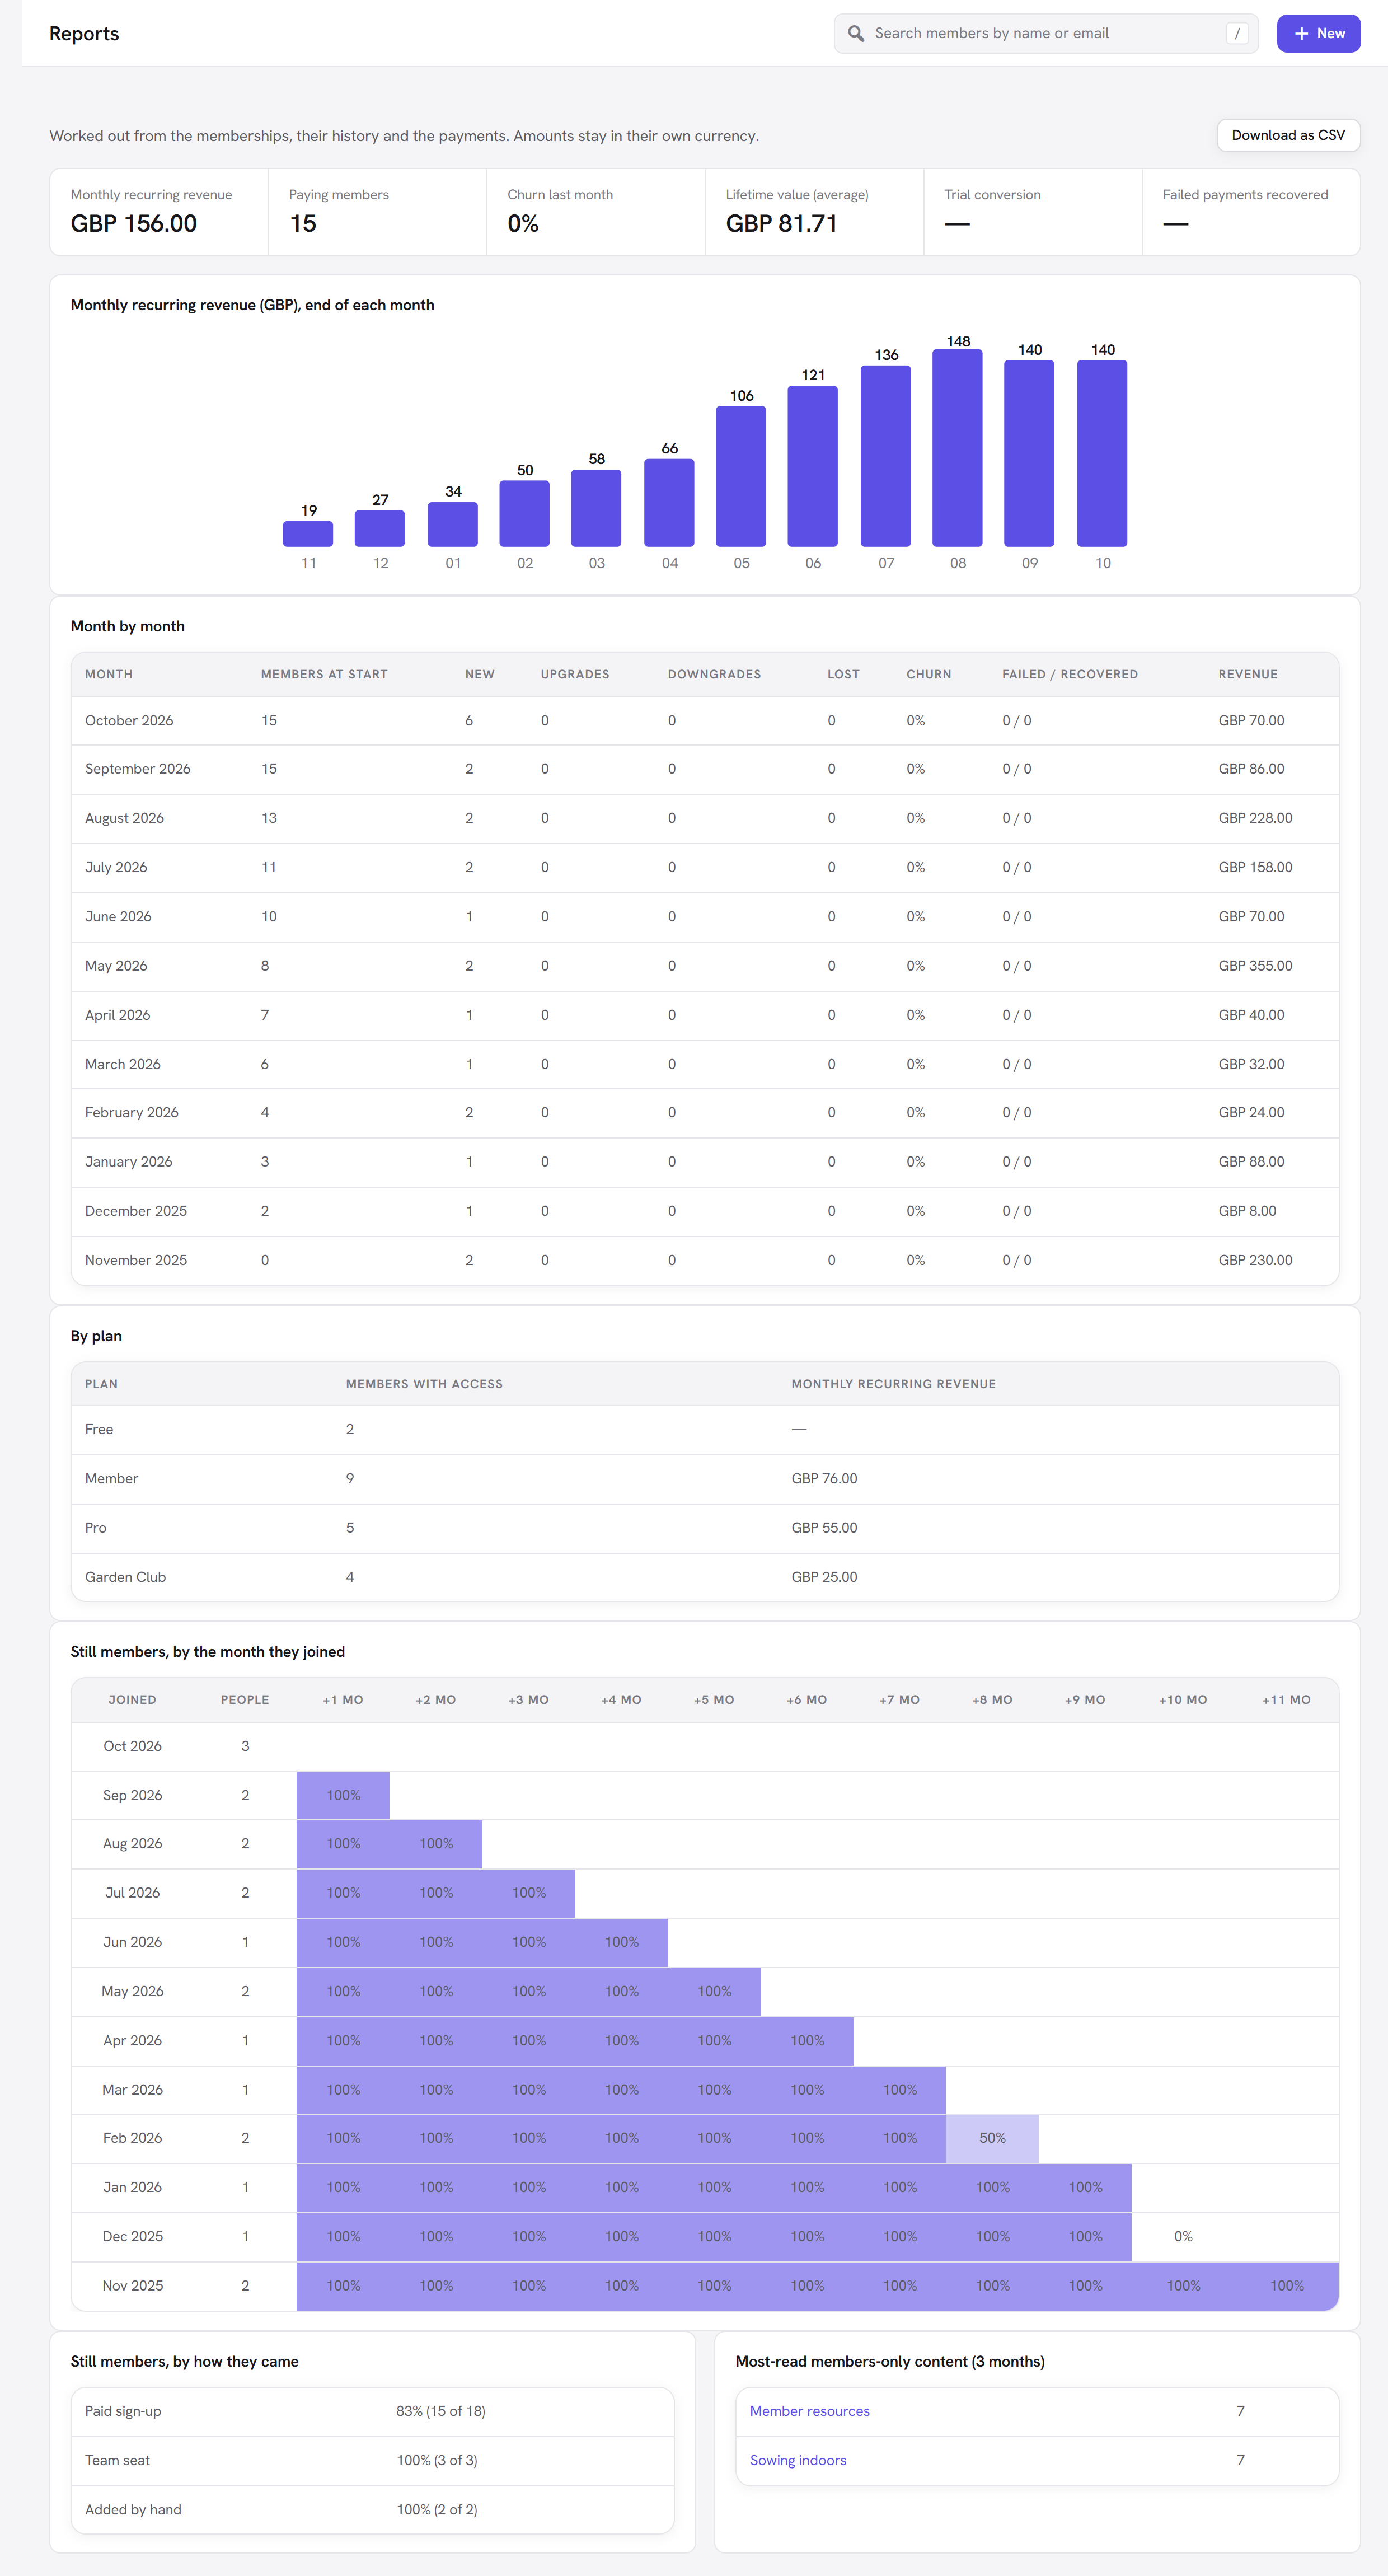Open the Member resources link
The width and height of the screenshot is (1388, 2576).
click(809, 2411)
